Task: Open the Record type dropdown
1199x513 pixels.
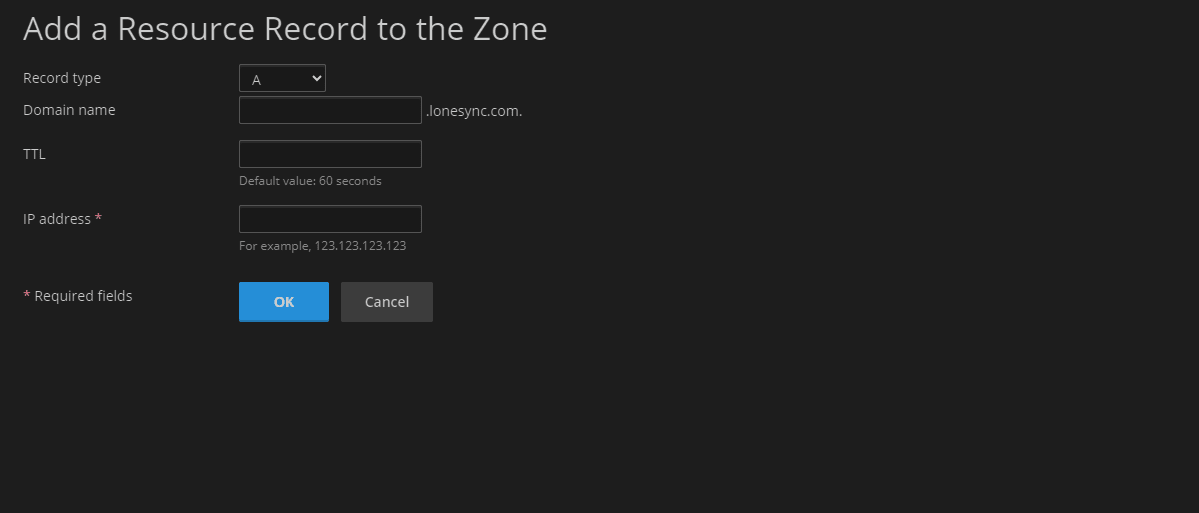Action: pos(282,79)
